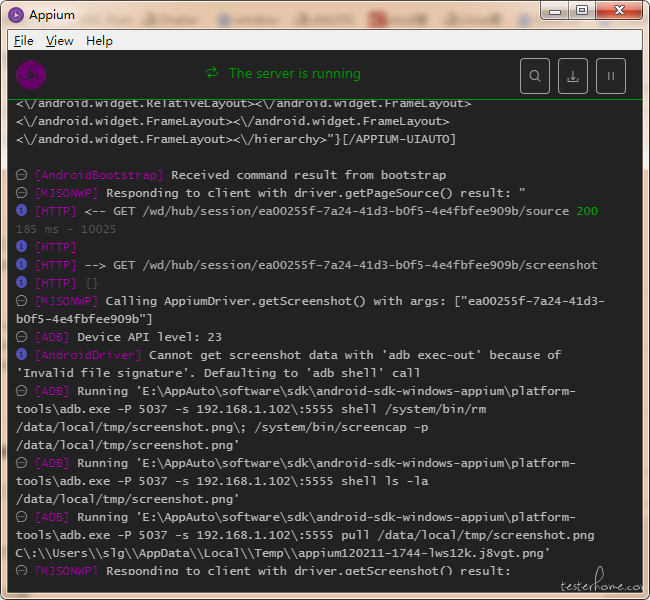Click the '[AndroidDriver]' log tag
This screenshot has width=650, height=600.
pyautogui.click(x=88, y=355)
